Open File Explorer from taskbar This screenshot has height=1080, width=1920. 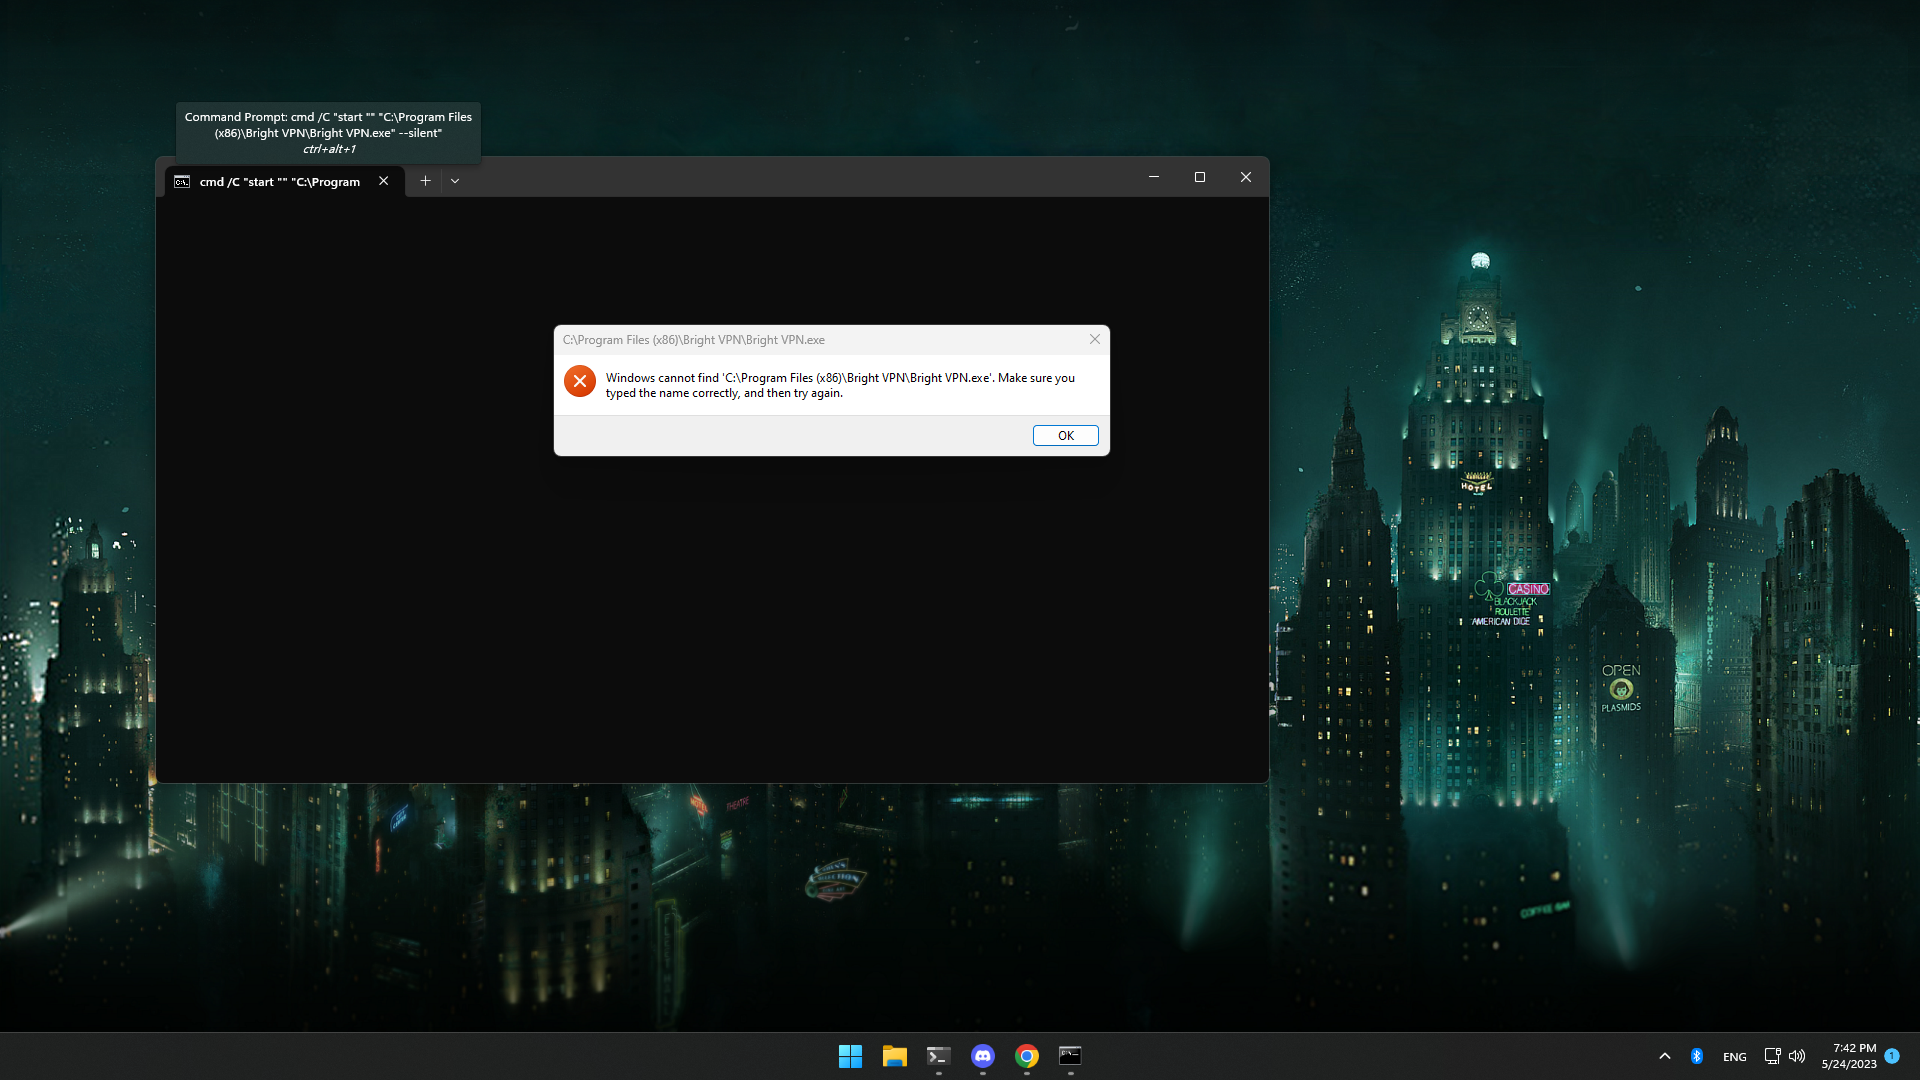pyautogui.click(x=894, y=1056)
